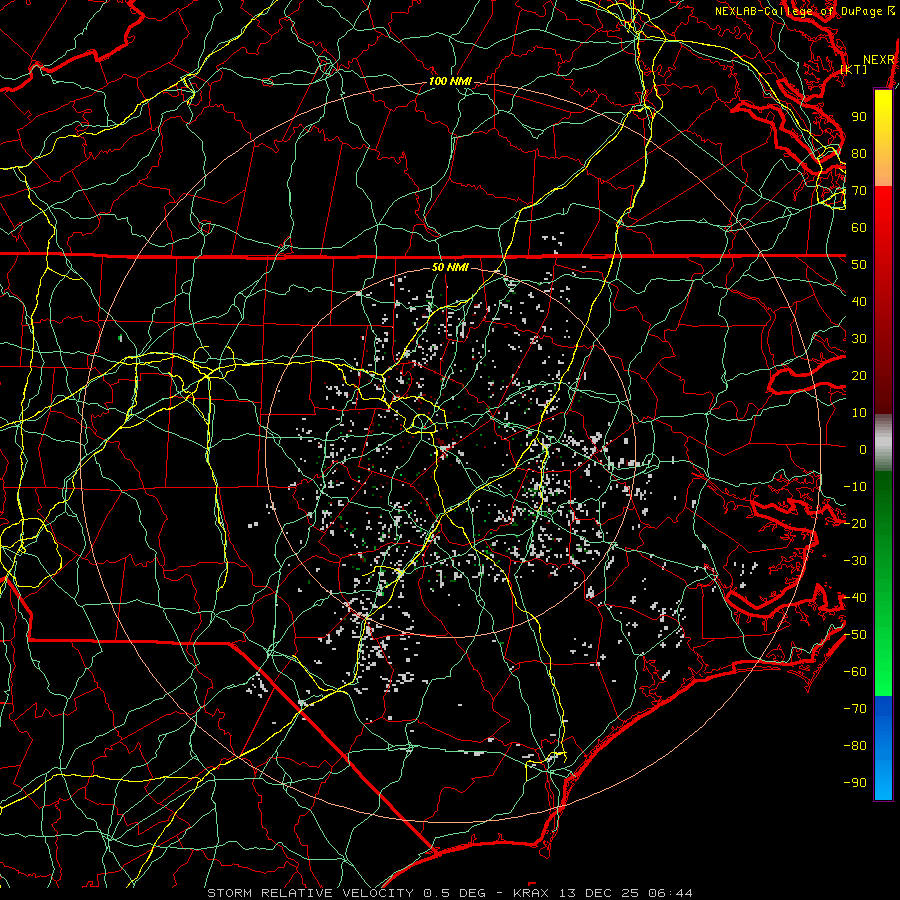Click the "13 DEC 25" date in the caption
The image size is (900, 900).
point(600,893)
